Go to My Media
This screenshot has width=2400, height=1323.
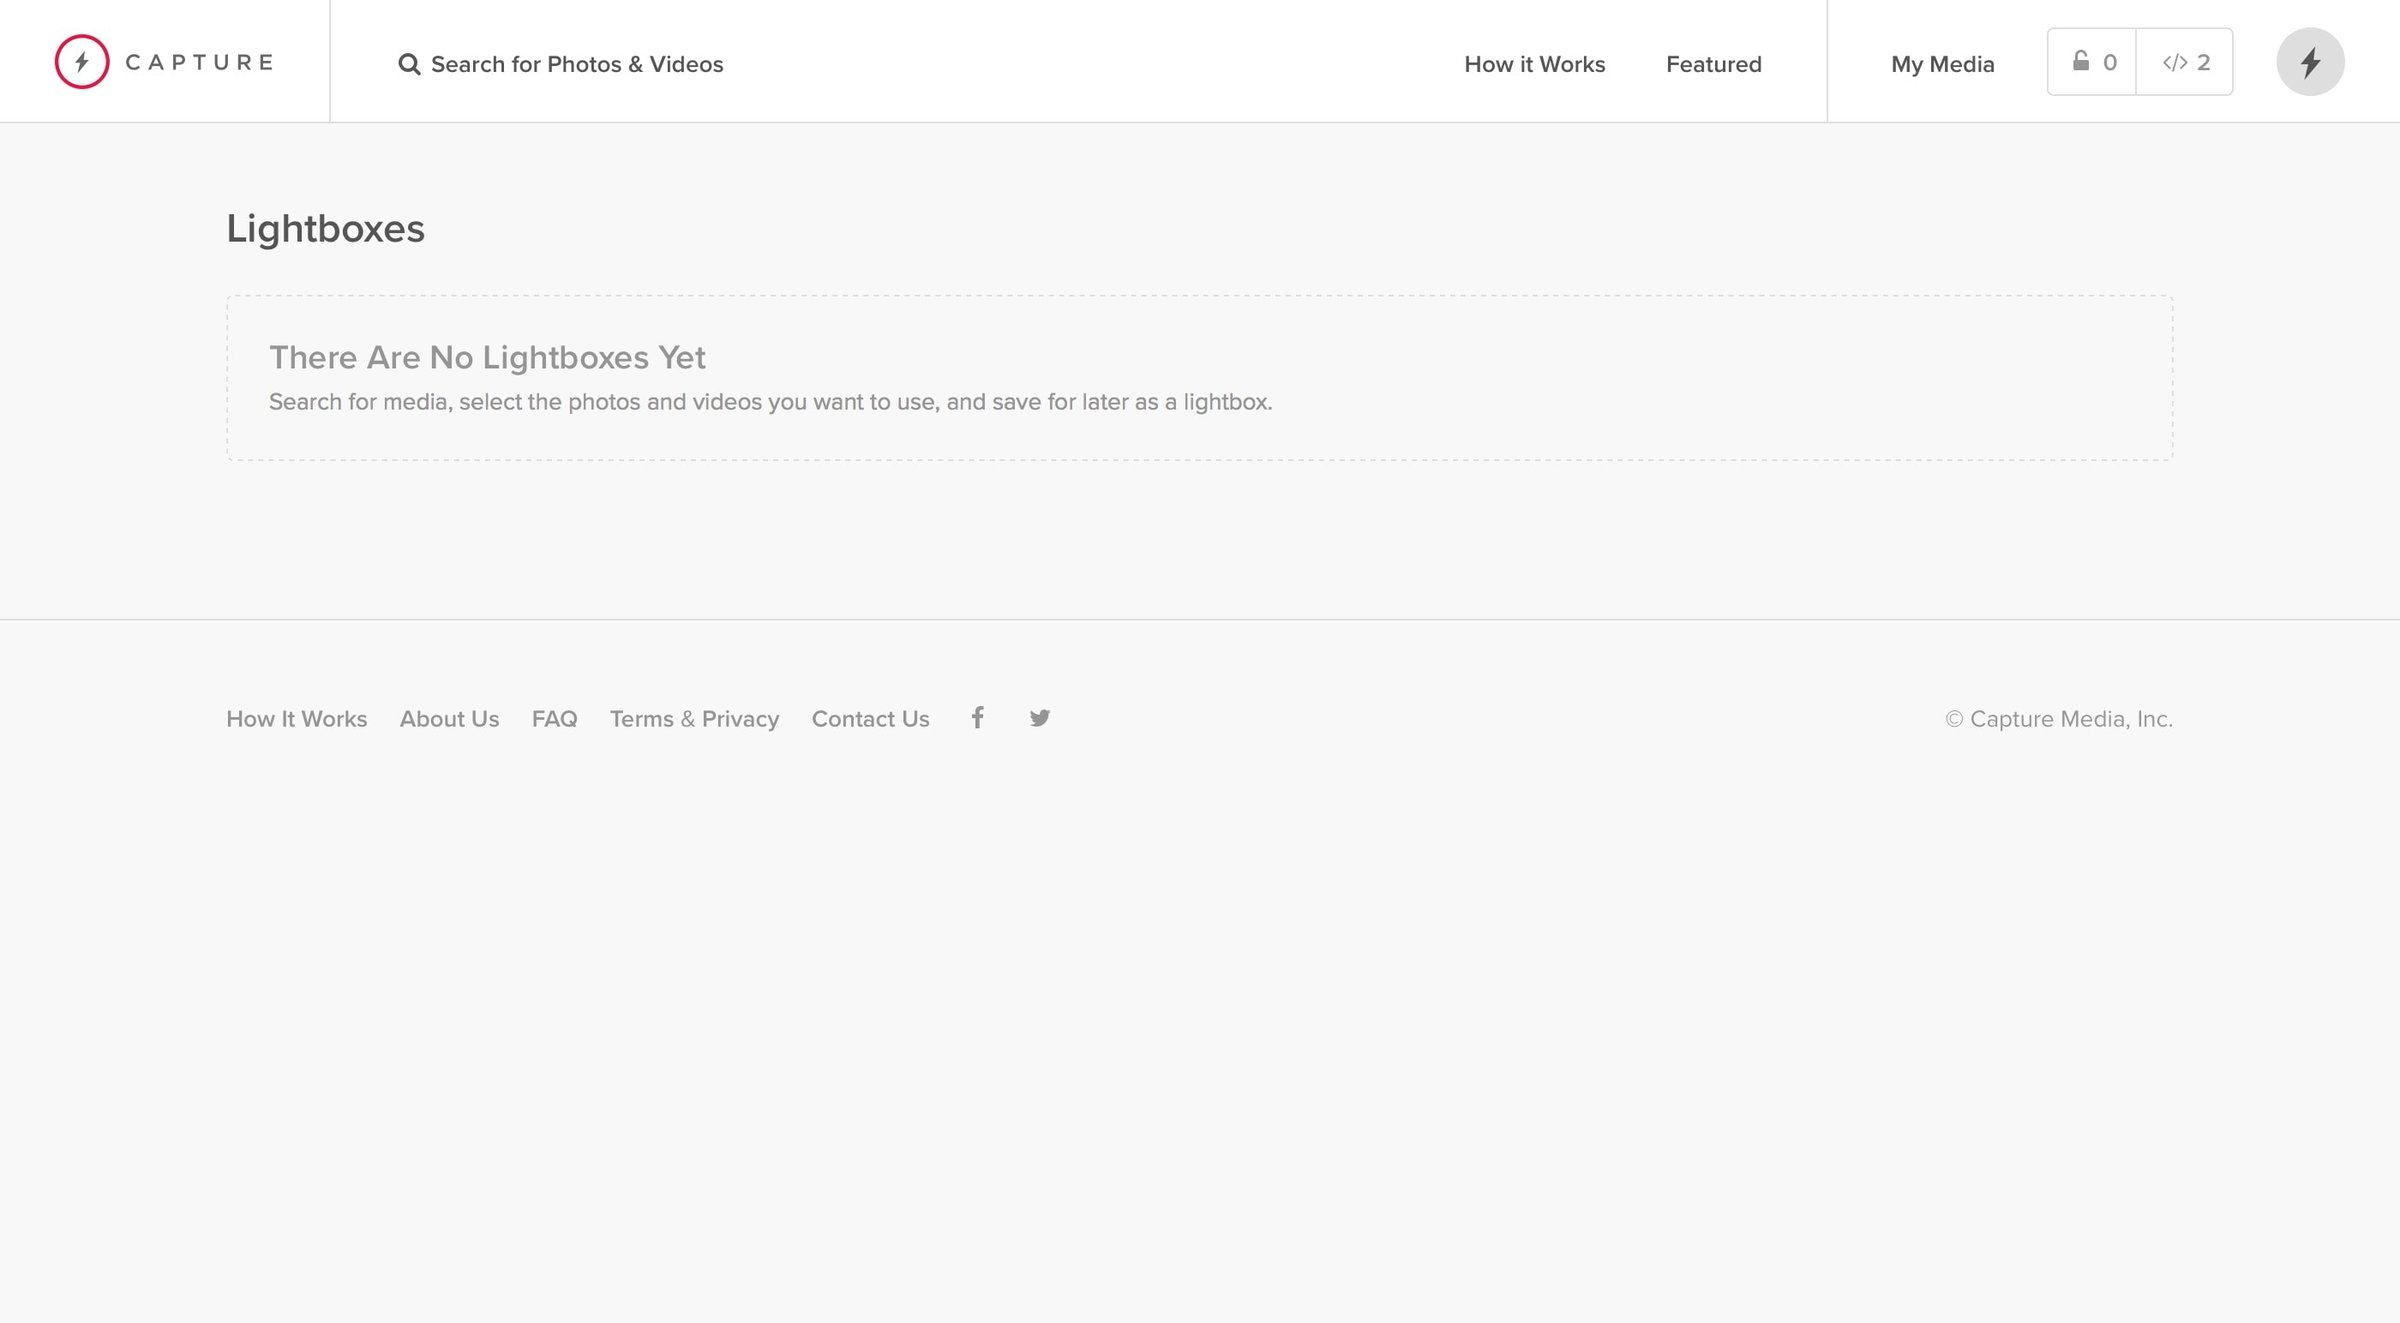point(1943,64)
